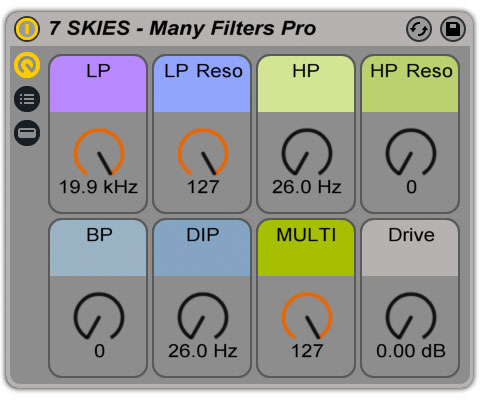Viewport: 480px width, 400px height.
Task: Toggle the Show Macro Controls button
Action: (27, 65)
